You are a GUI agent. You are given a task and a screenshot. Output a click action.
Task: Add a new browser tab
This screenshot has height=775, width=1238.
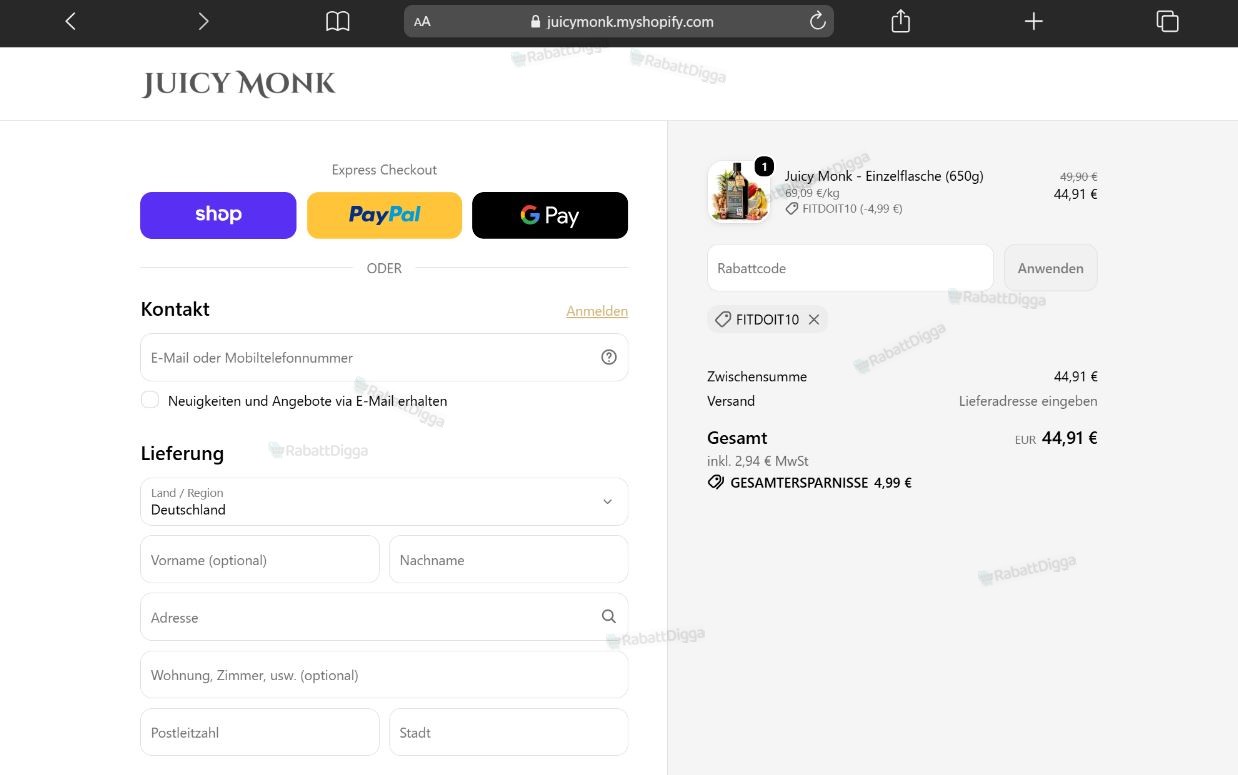(x=1034, y=21)
